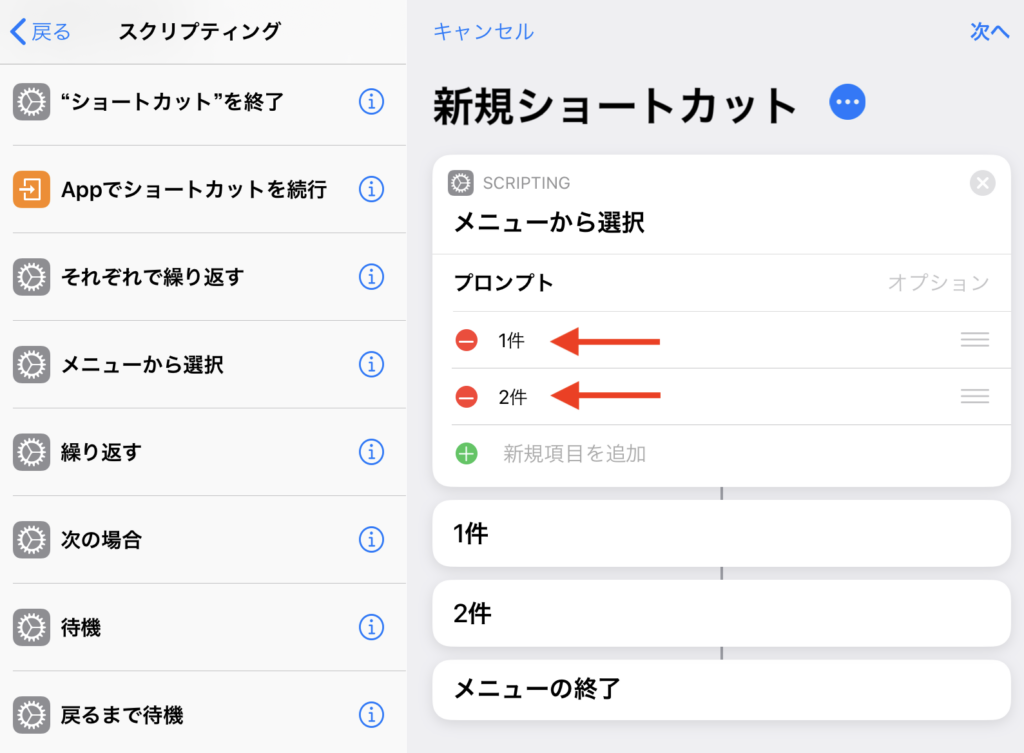Tap 次へ to proceed

[989, 32]
